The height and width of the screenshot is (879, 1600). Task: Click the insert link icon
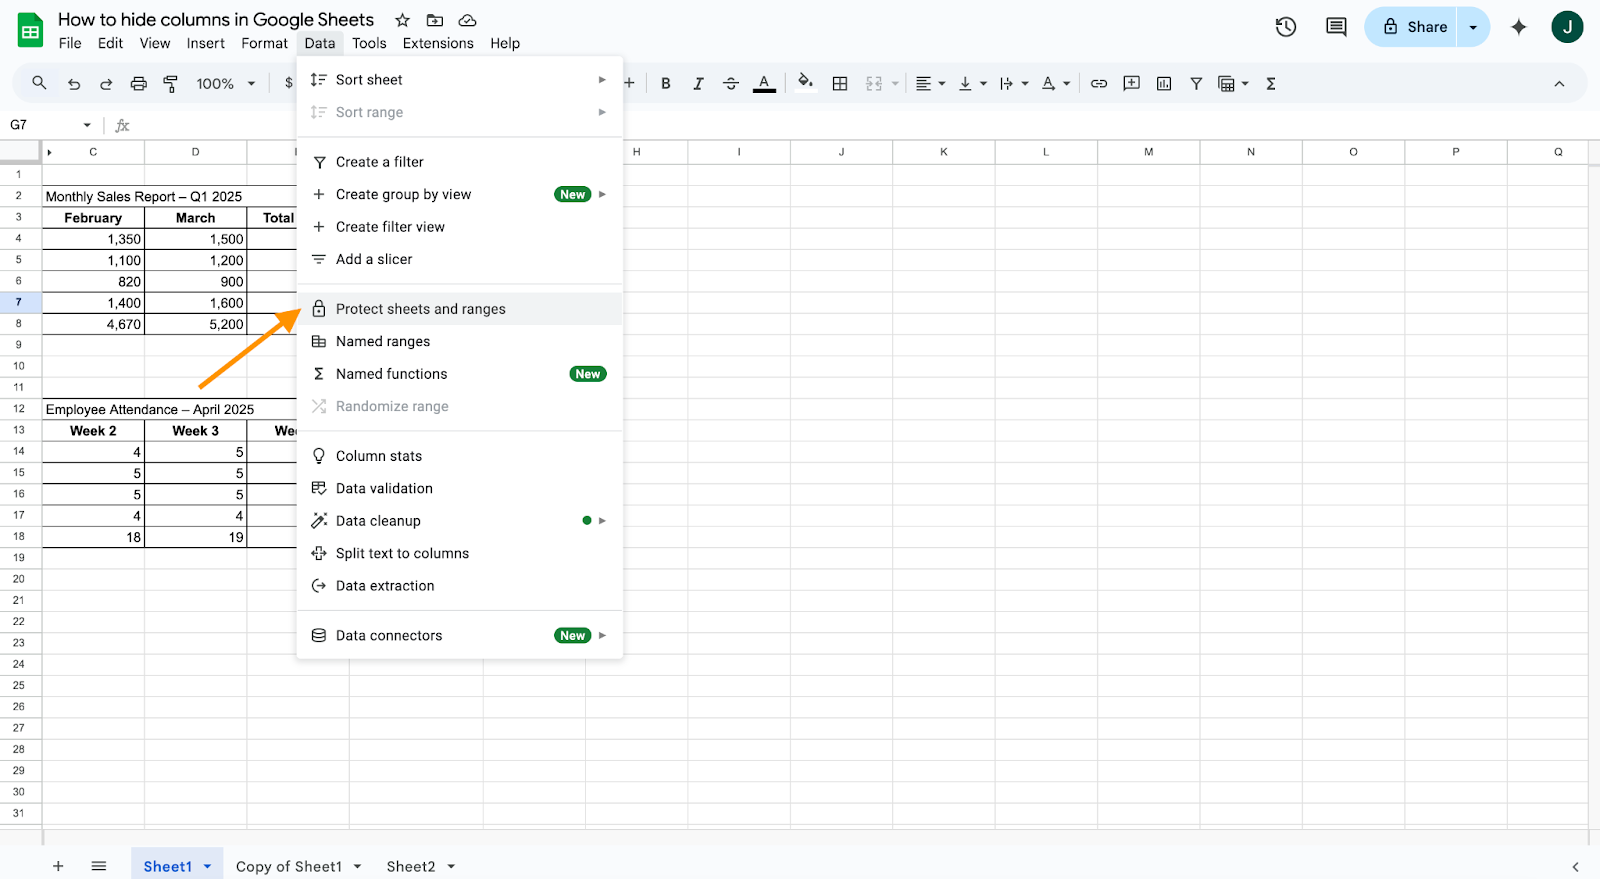[x=1099, y=84]
